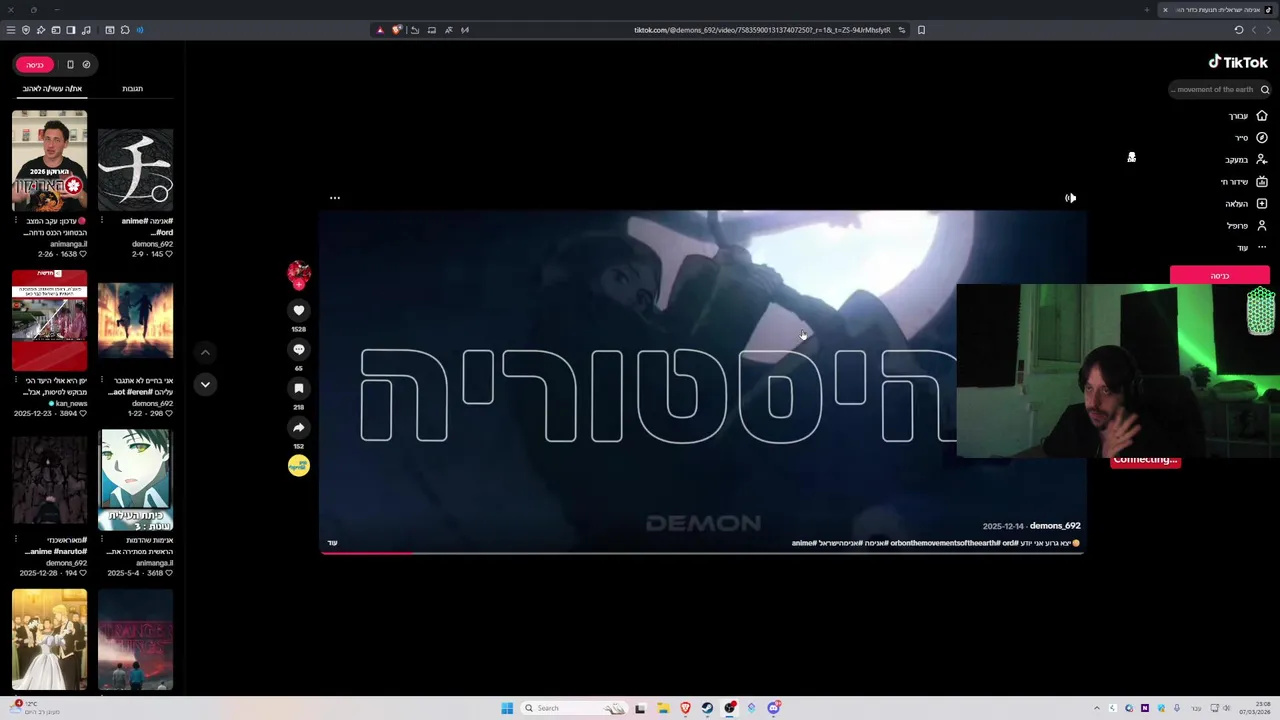Screen dimensions: 1280x720
Task: Open the clock showing 23:08
Action: click(x=1256, y=708)
